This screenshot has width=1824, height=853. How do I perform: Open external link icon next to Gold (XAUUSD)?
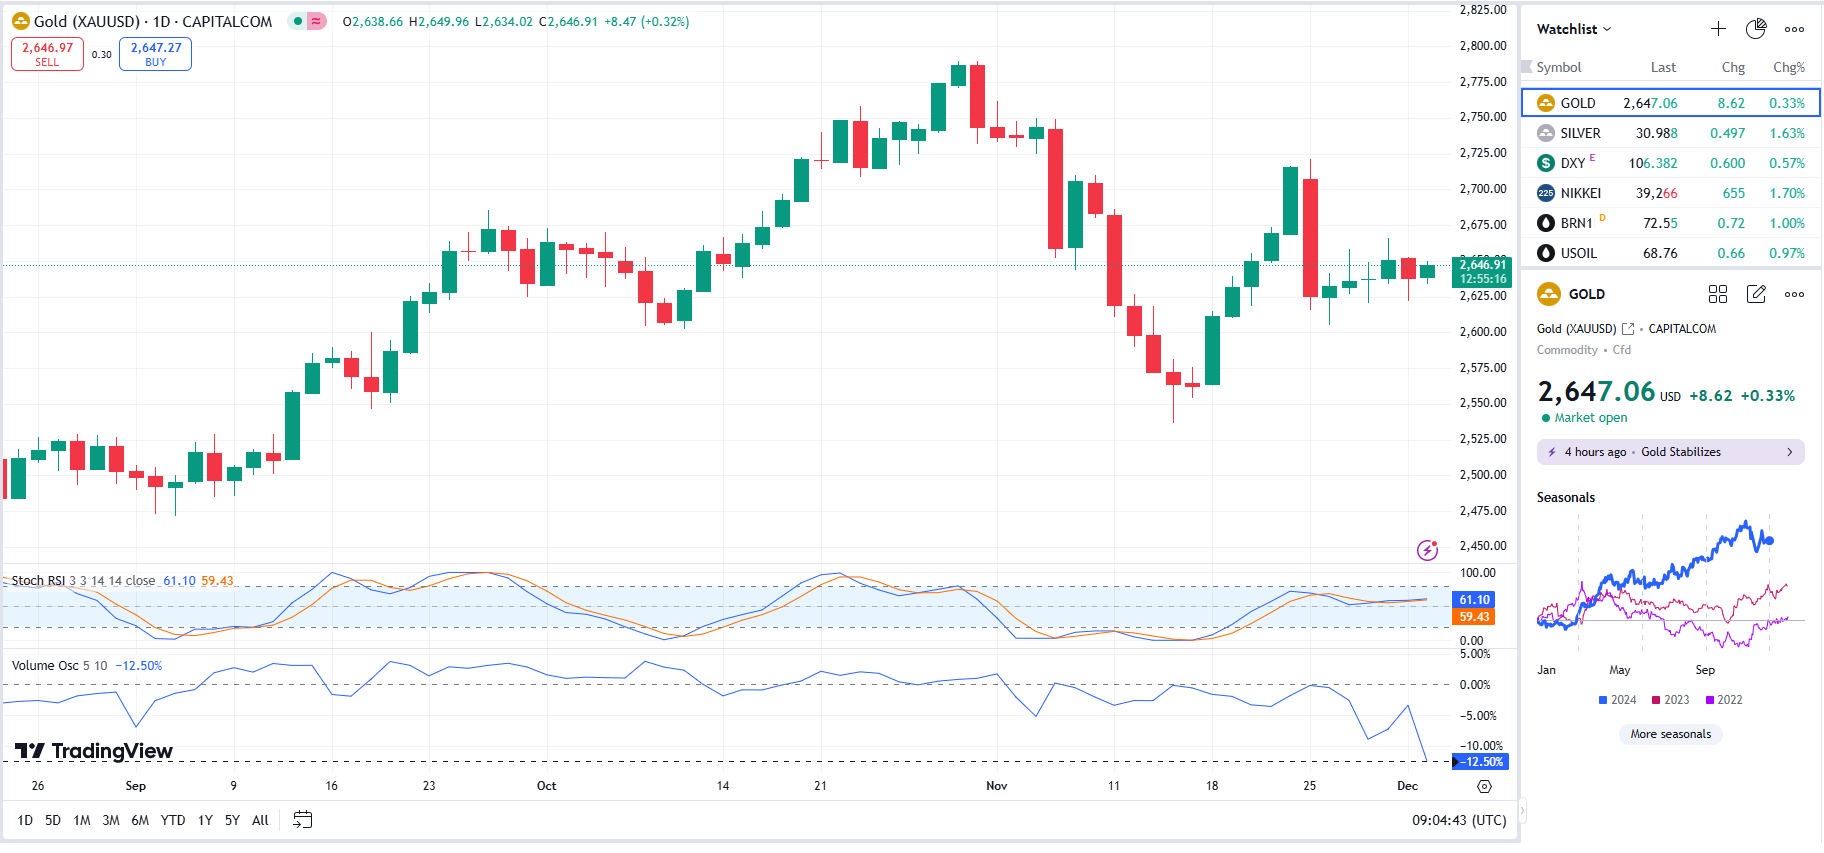[1628, 329]
